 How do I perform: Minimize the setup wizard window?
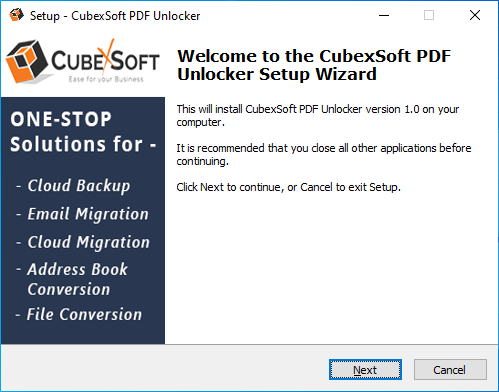coord(384,15)
